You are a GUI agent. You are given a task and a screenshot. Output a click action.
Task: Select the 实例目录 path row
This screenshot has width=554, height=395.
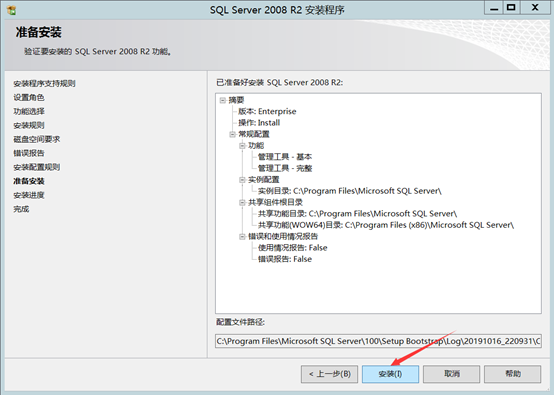coord(350,191)
